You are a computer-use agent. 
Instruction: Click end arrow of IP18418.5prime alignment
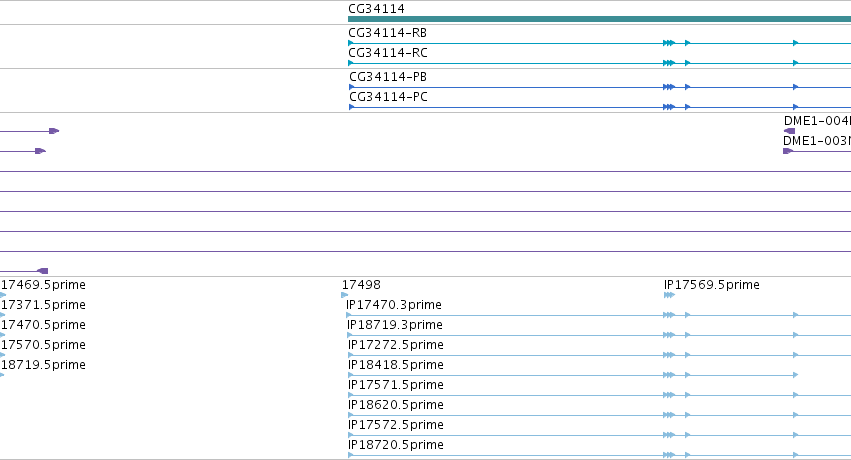tap(795, 375)
